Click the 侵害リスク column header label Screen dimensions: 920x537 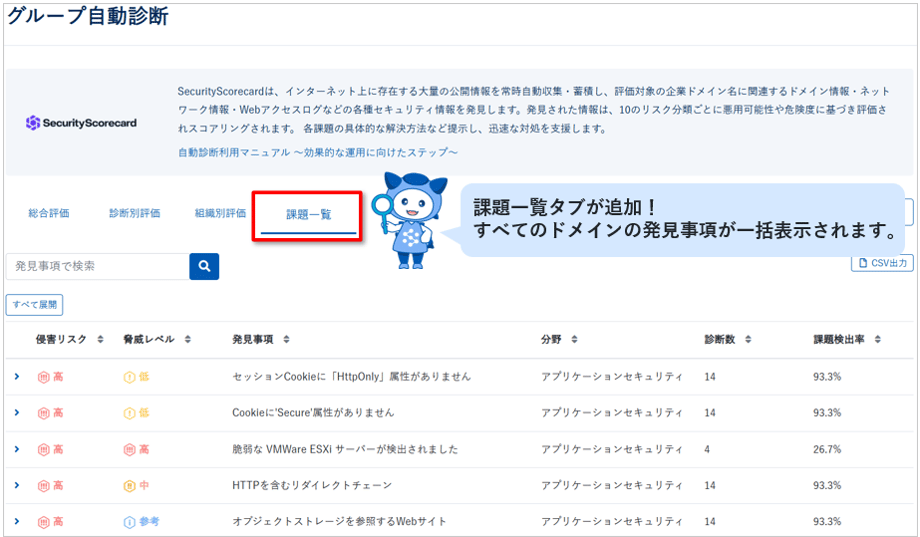pos(61,339)
